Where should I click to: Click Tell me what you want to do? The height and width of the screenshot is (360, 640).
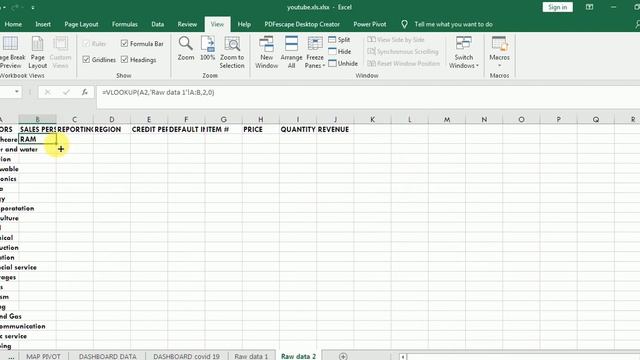click(453, 24)
